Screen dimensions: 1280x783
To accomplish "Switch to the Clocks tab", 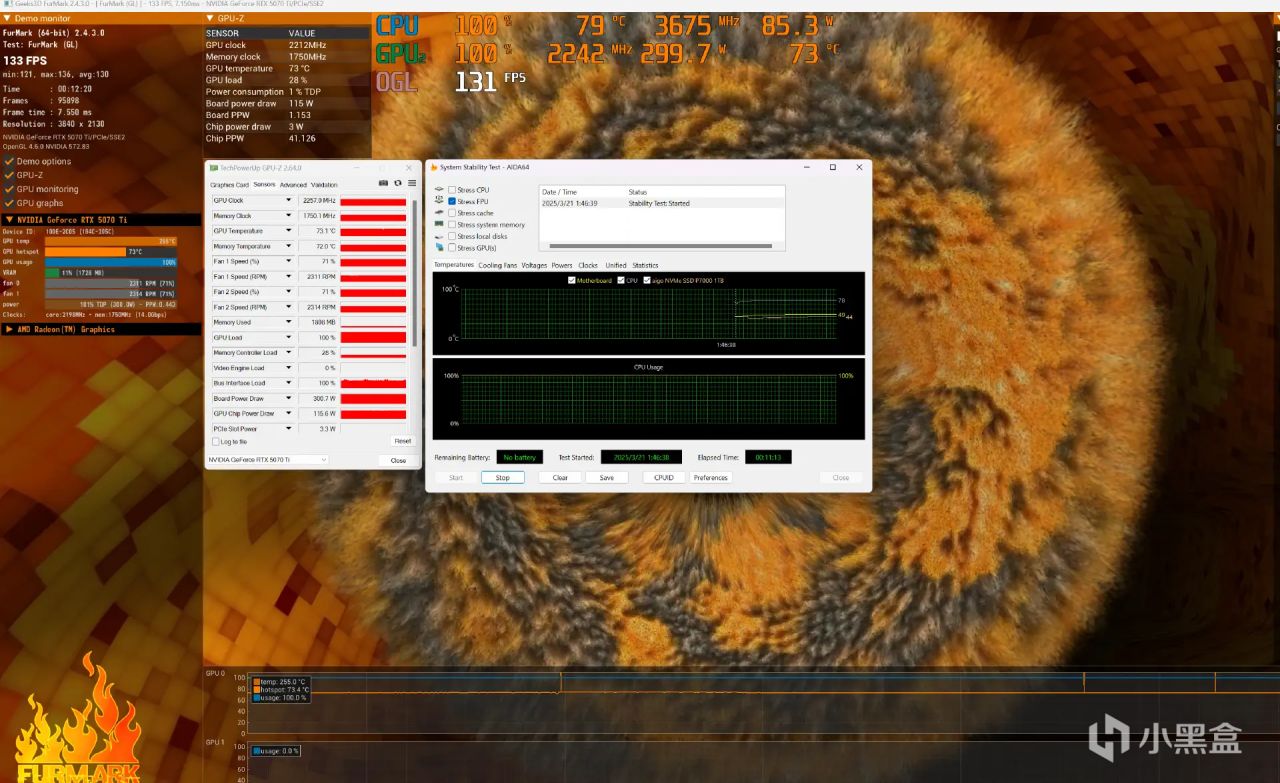I will 588,265.
